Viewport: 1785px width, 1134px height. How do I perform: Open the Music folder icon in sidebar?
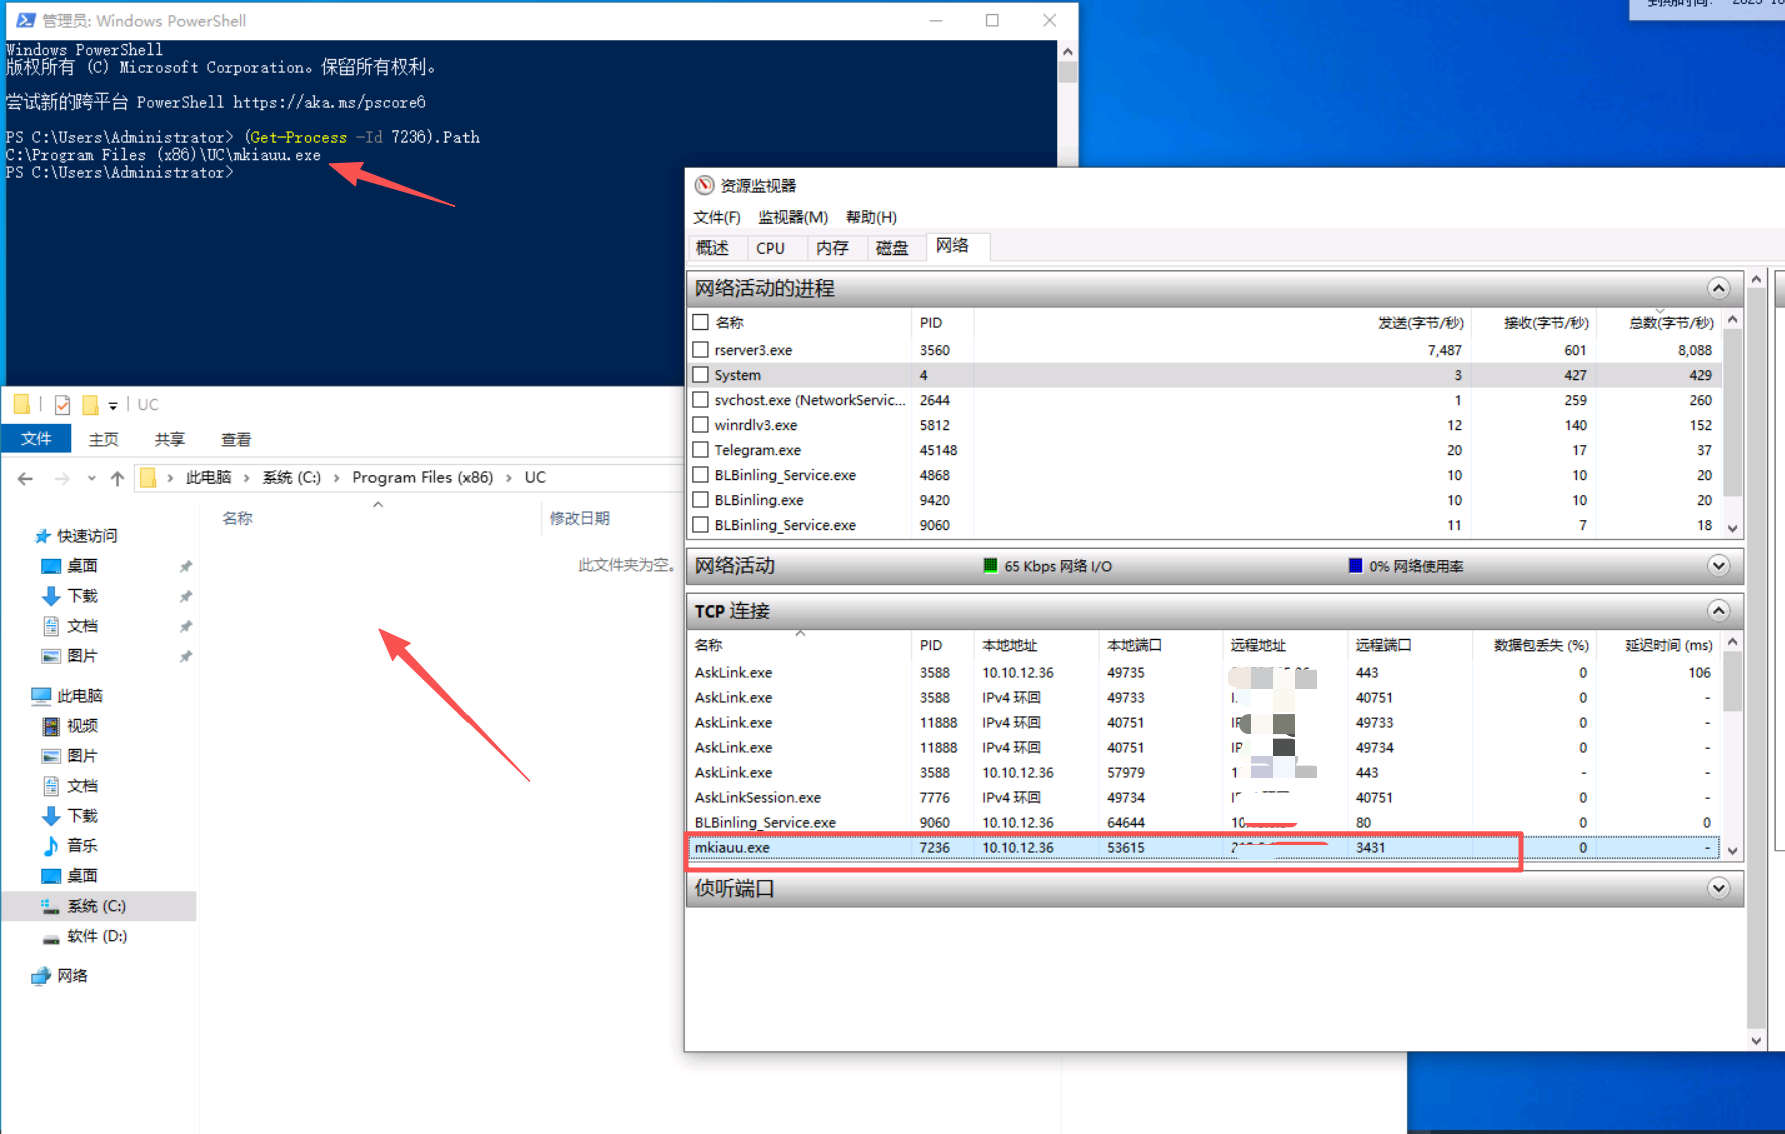pos(51,846)
